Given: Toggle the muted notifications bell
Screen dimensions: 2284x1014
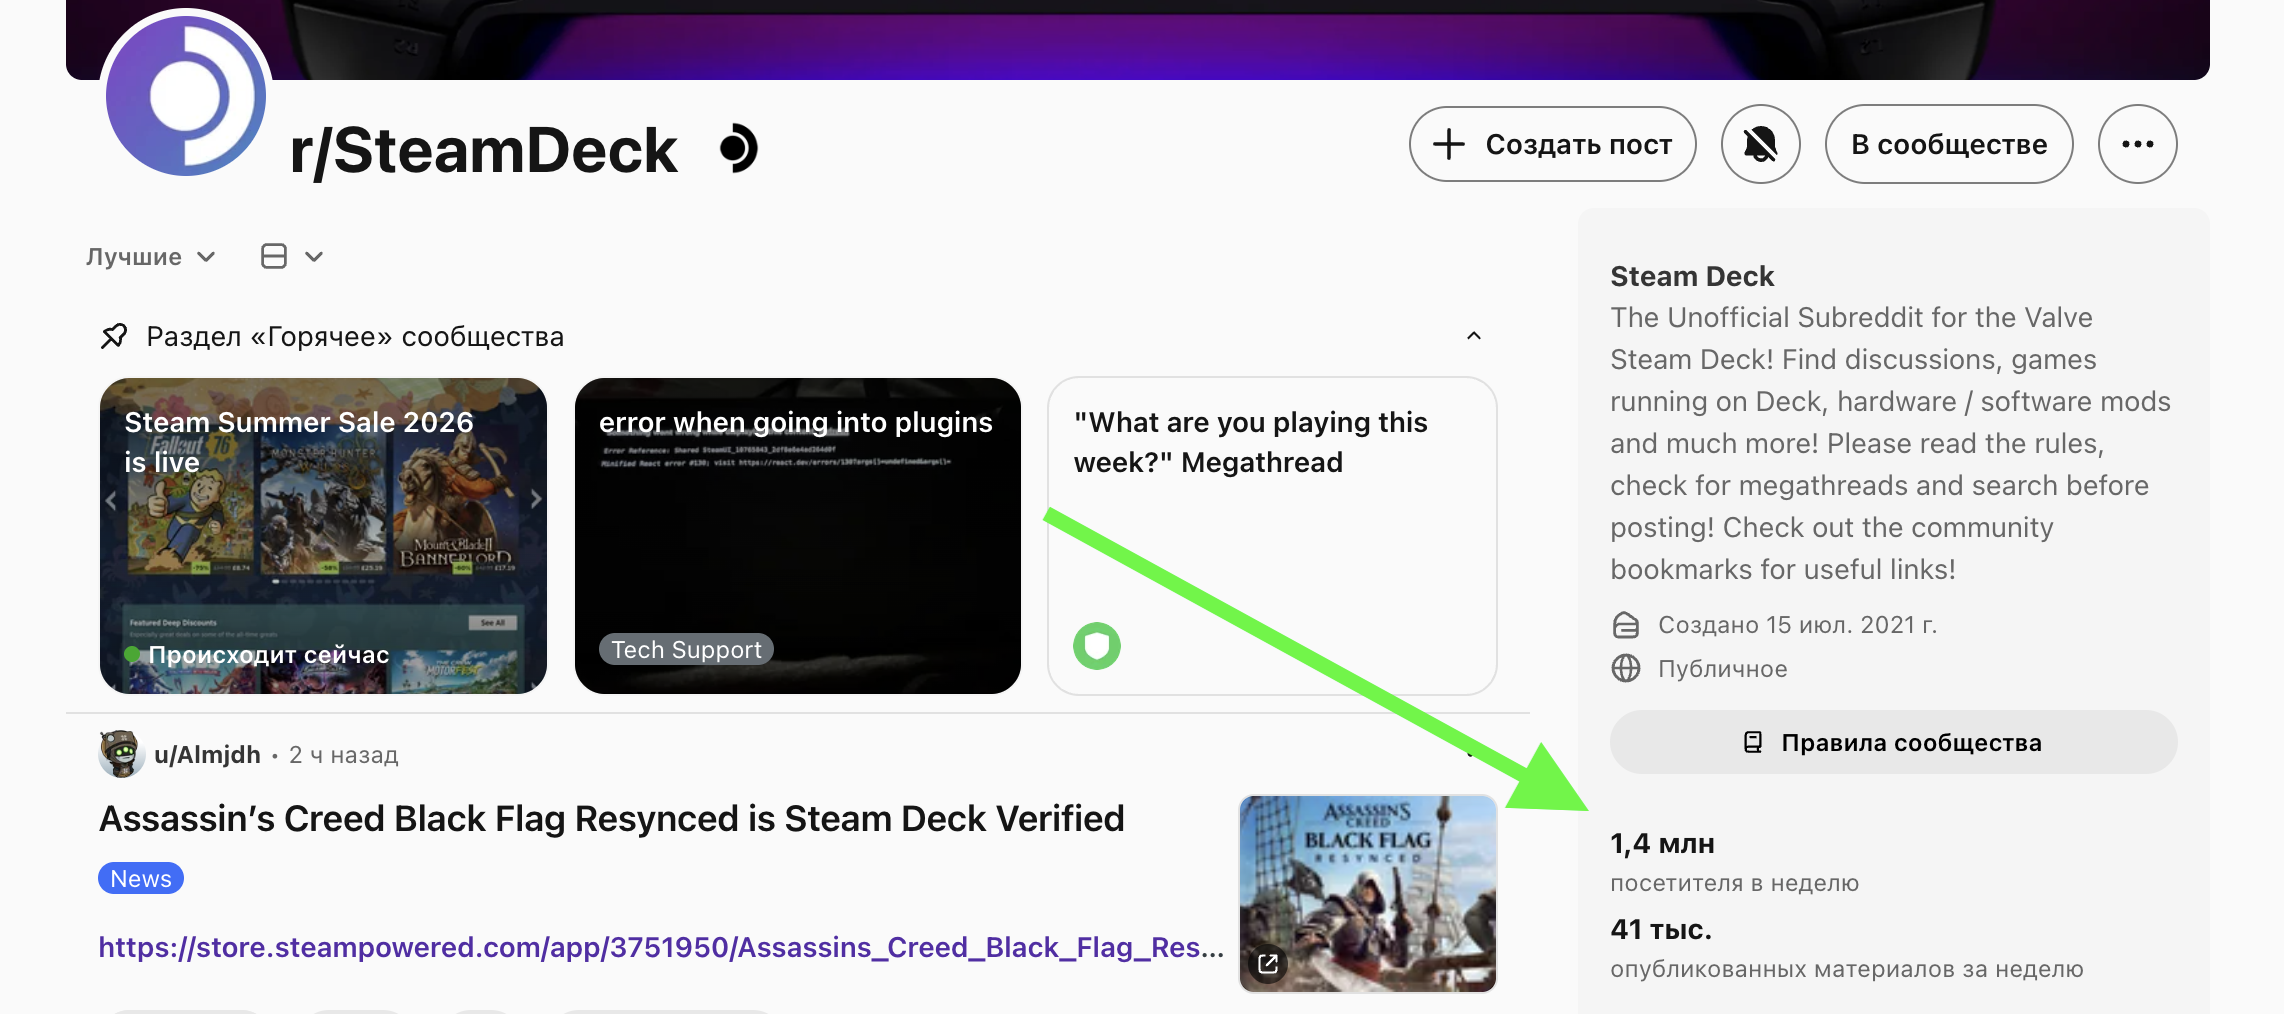Looking at the screenshot, I should point(1760,144).
